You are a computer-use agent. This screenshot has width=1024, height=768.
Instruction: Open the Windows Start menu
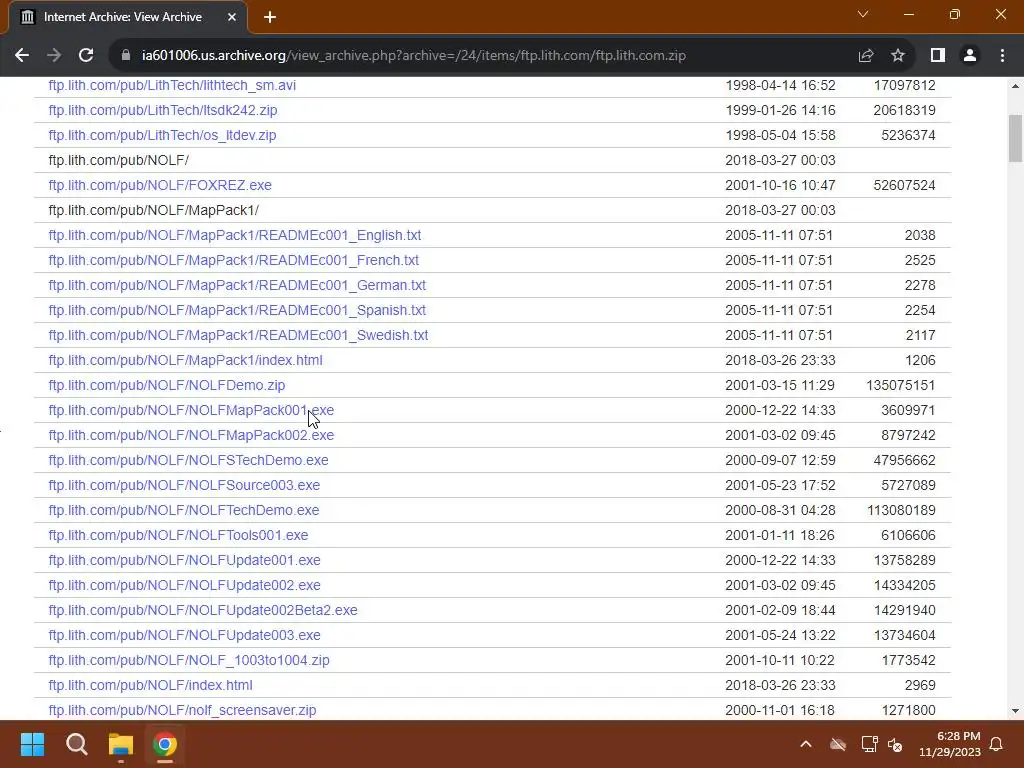point(32,744)
